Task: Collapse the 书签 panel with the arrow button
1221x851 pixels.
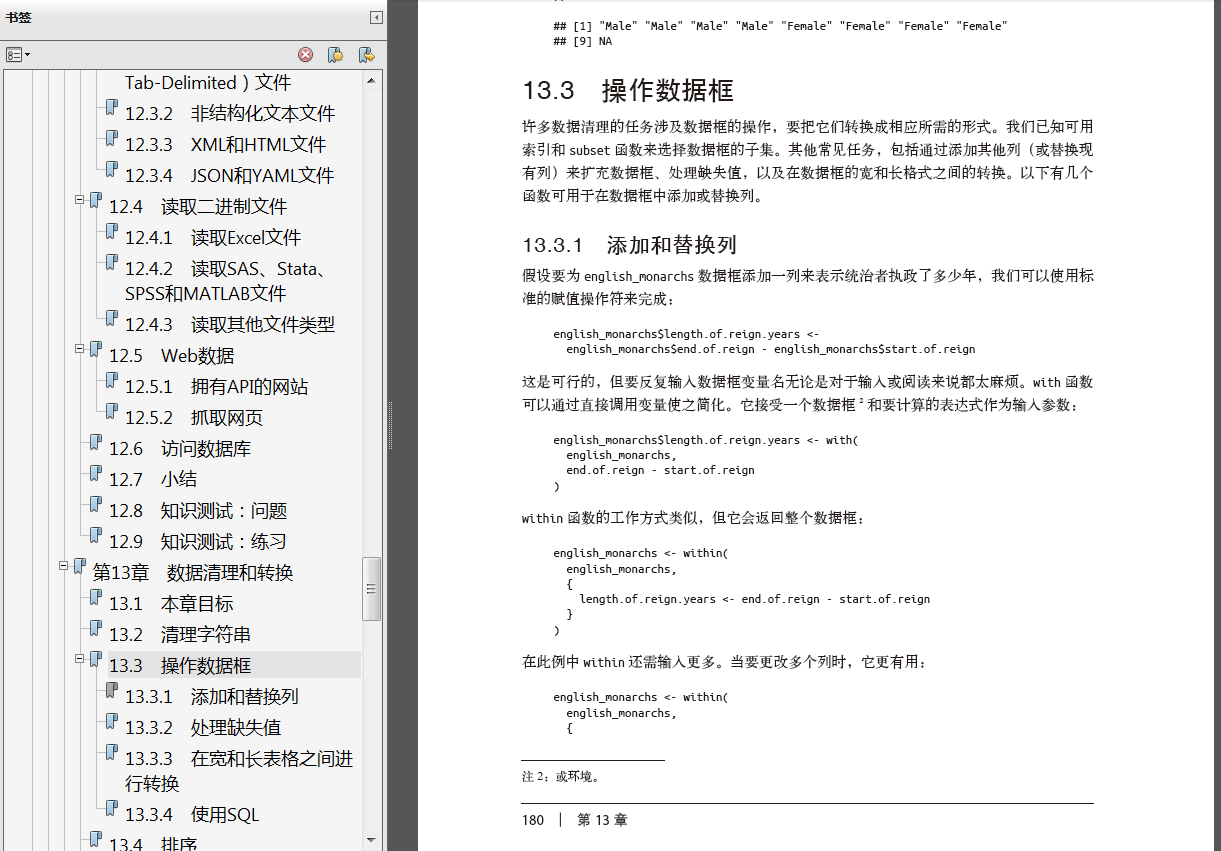Action: click(376, 17)
